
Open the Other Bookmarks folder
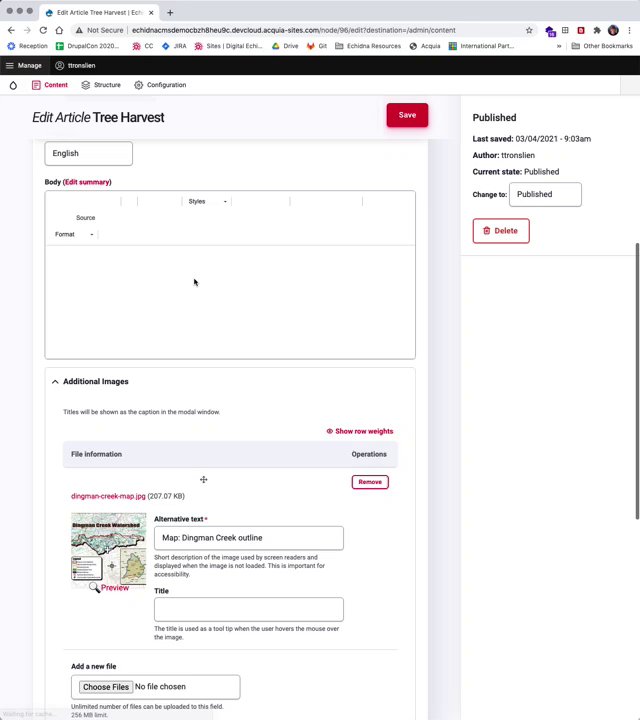click(x=602, y=46)
